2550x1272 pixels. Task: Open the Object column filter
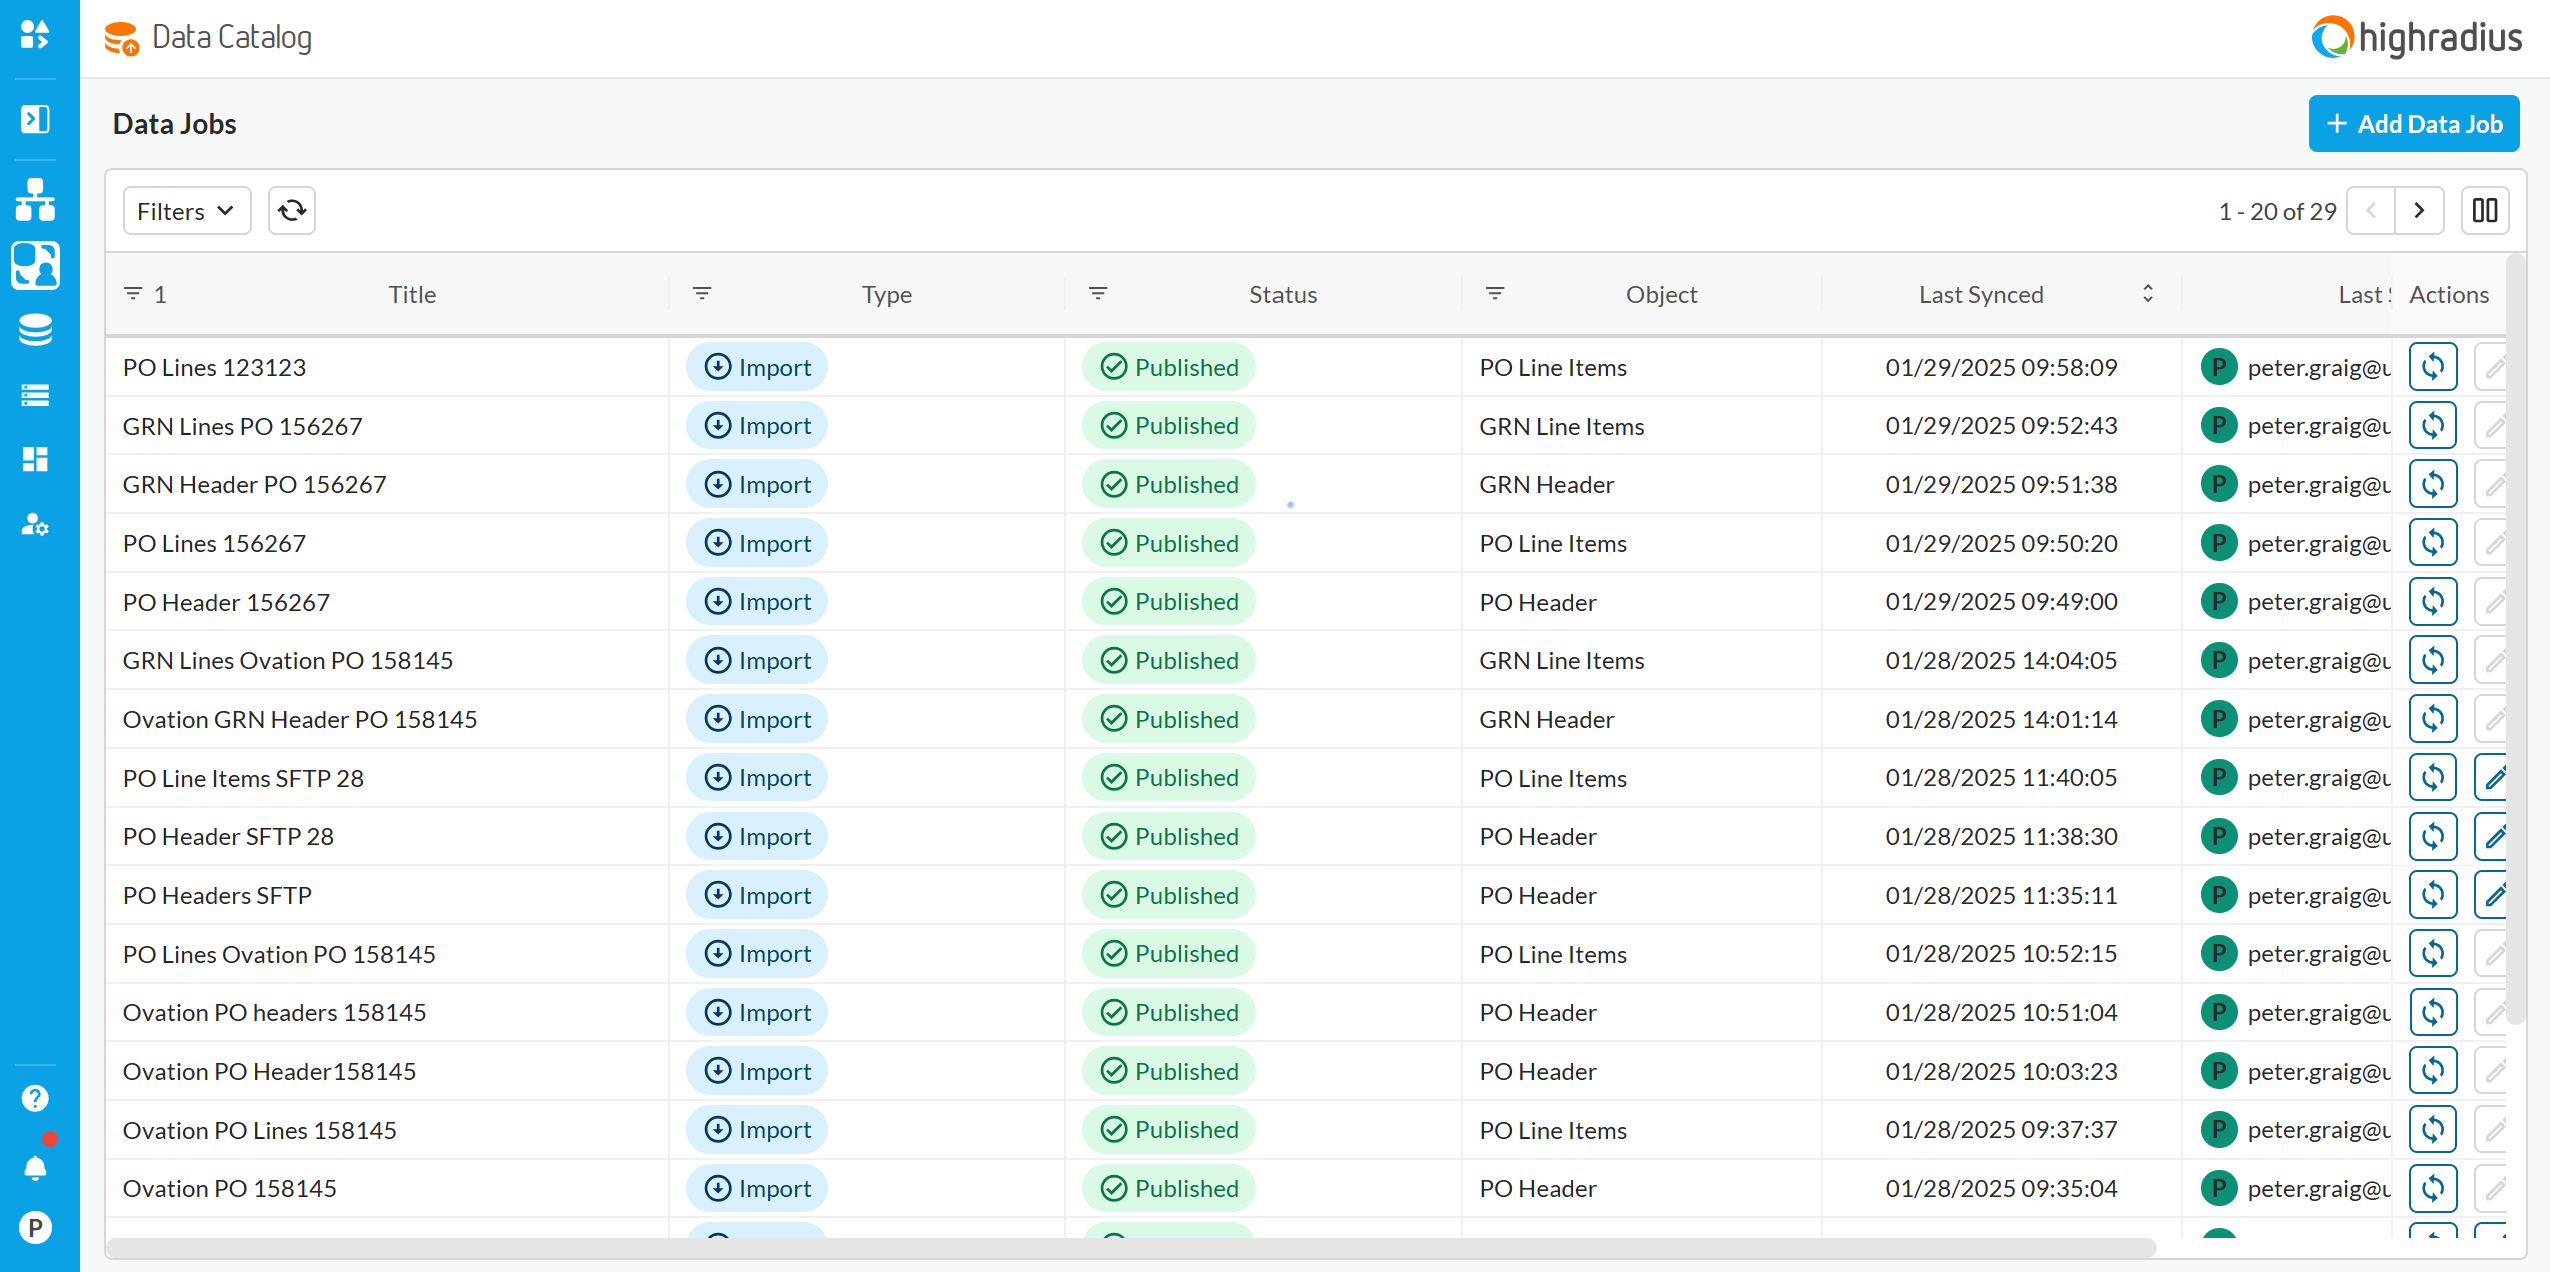1495,293
